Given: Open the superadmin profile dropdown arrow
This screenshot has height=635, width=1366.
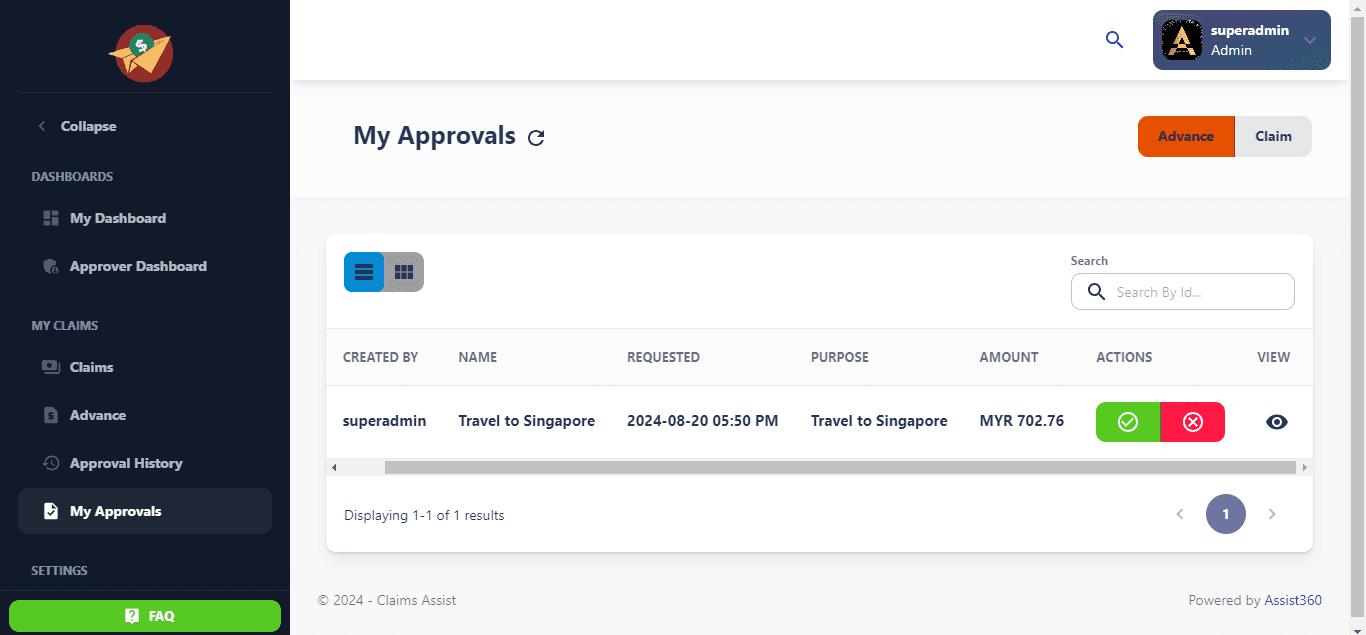Looking at the screenshot, I should point(1310,40).
